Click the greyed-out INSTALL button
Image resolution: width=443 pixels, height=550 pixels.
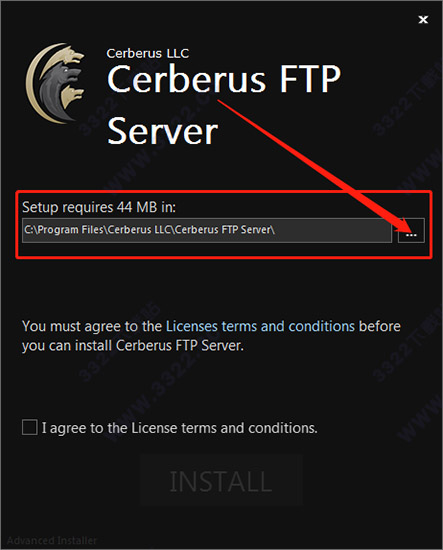coord(221,481)
